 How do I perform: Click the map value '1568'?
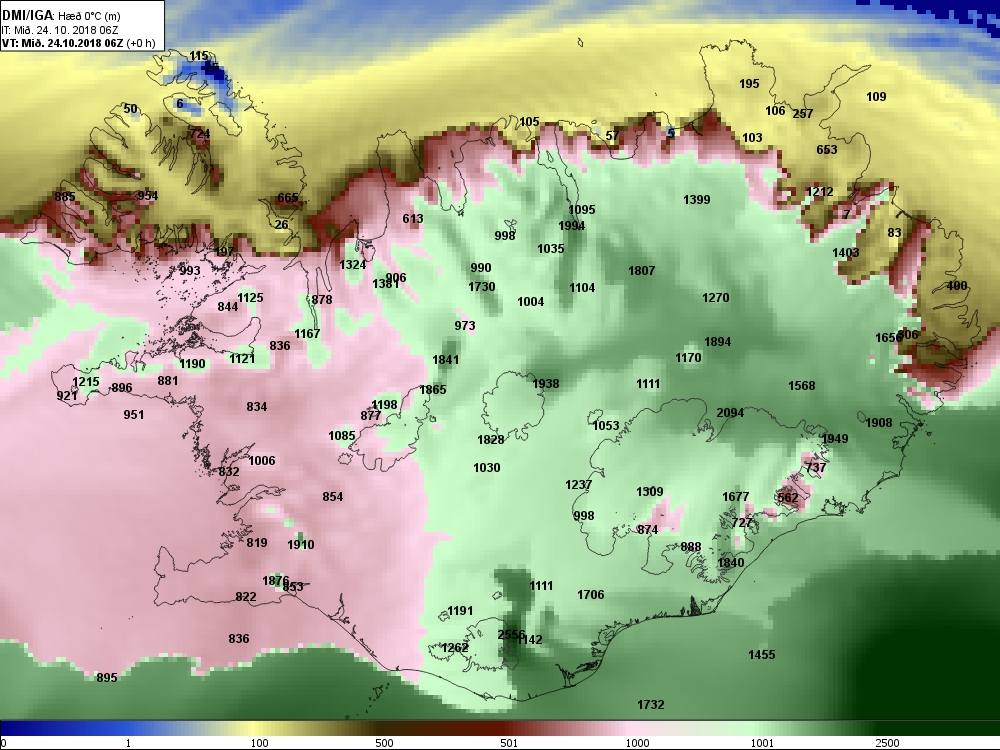[802, 385]
